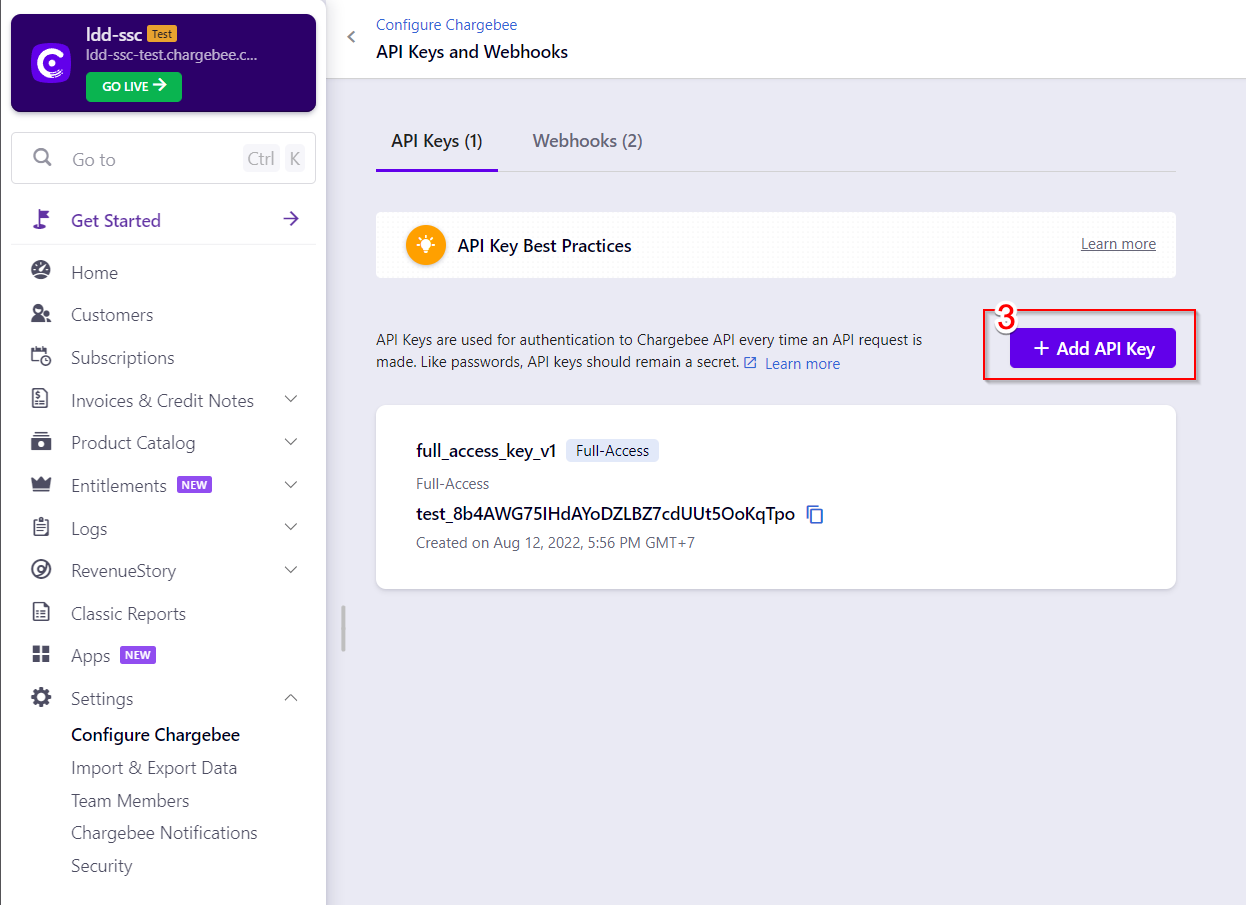Click the Created on Aug 12, 2022 text
Screen dimensions: 1246x905
[555, 543]
